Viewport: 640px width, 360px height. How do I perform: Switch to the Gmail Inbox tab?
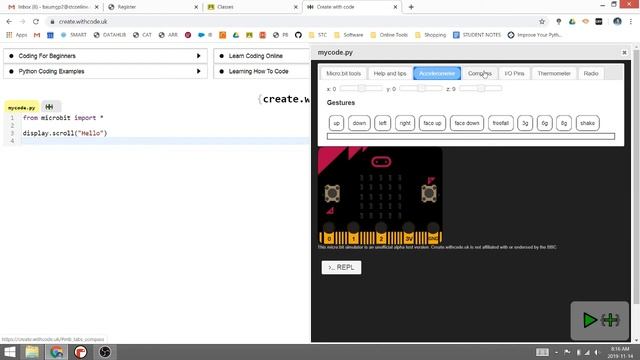[x=53, y=7]
